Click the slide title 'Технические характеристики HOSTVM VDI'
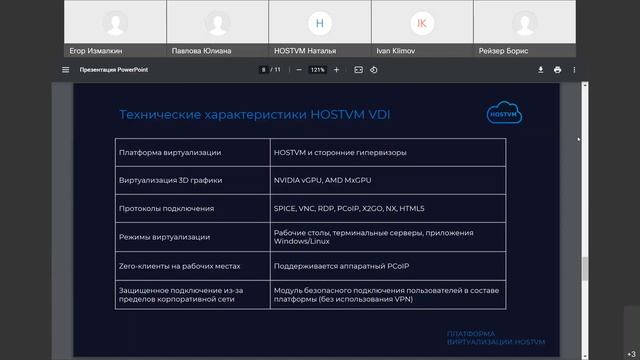This screenshot has width=640, height=360. (255, 114)
